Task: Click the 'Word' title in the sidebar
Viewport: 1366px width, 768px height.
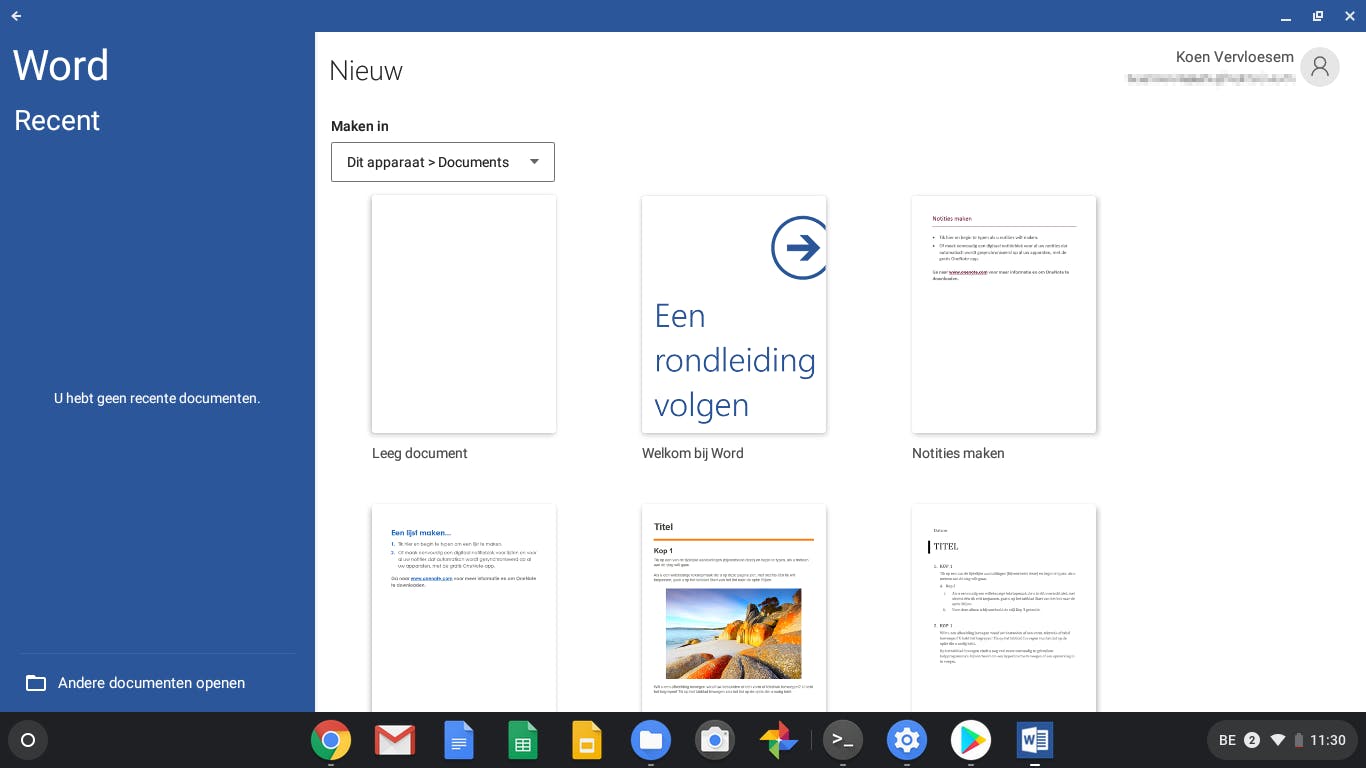Action: click(61, 66)
